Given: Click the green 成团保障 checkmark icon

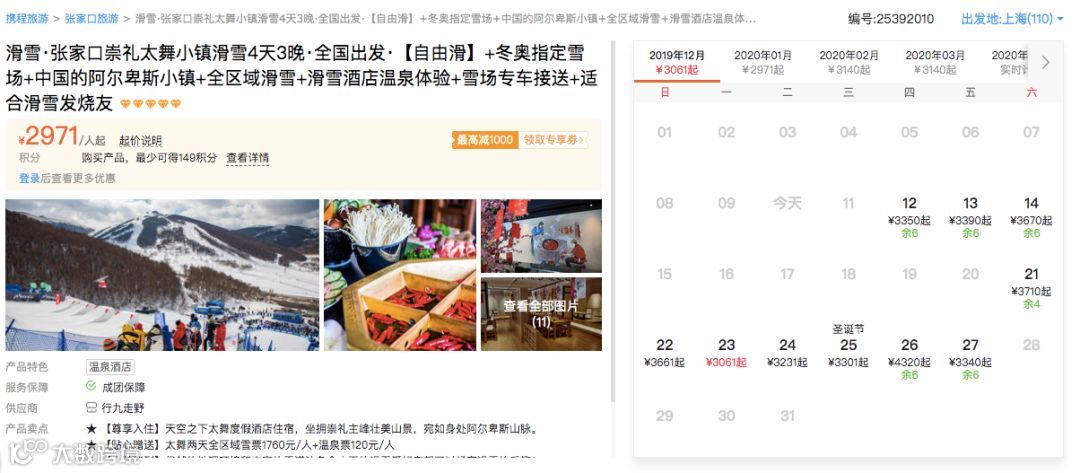Looking at the screenshot, I should [x=91, y=386].
